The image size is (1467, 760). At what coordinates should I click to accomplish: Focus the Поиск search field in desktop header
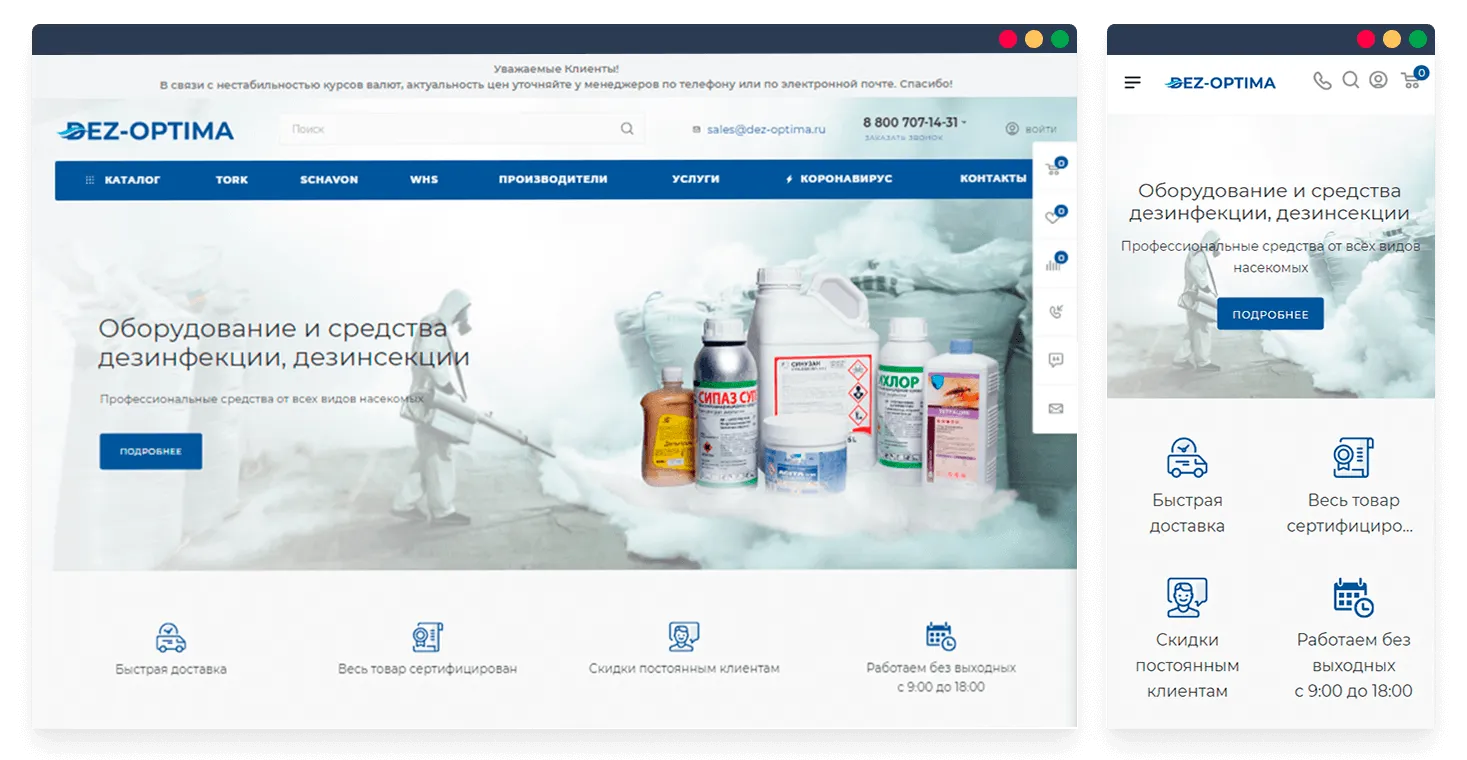[450, 129]
